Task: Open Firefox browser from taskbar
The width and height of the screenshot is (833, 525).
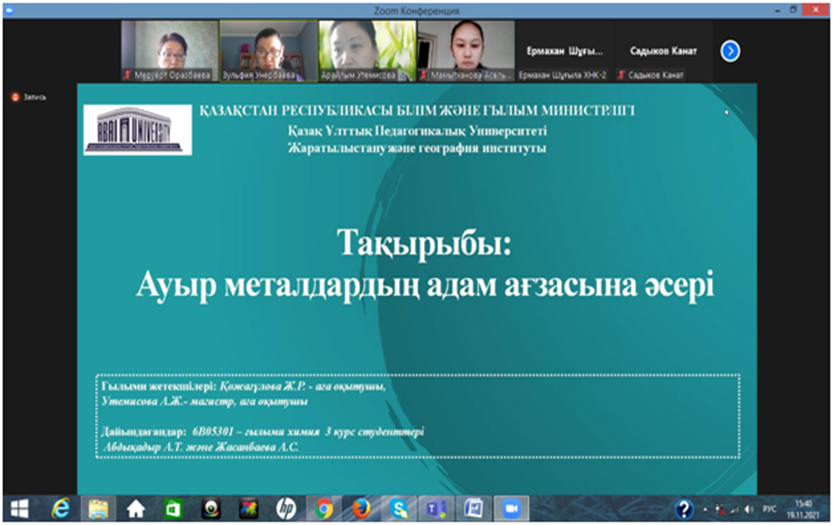Action: pos(362,508)
